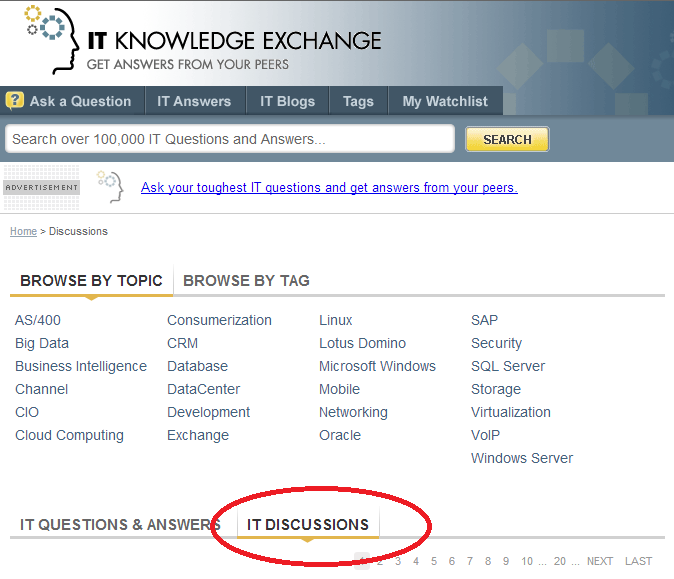
Task: Go to pagination page 10
Action: [527, 561]
